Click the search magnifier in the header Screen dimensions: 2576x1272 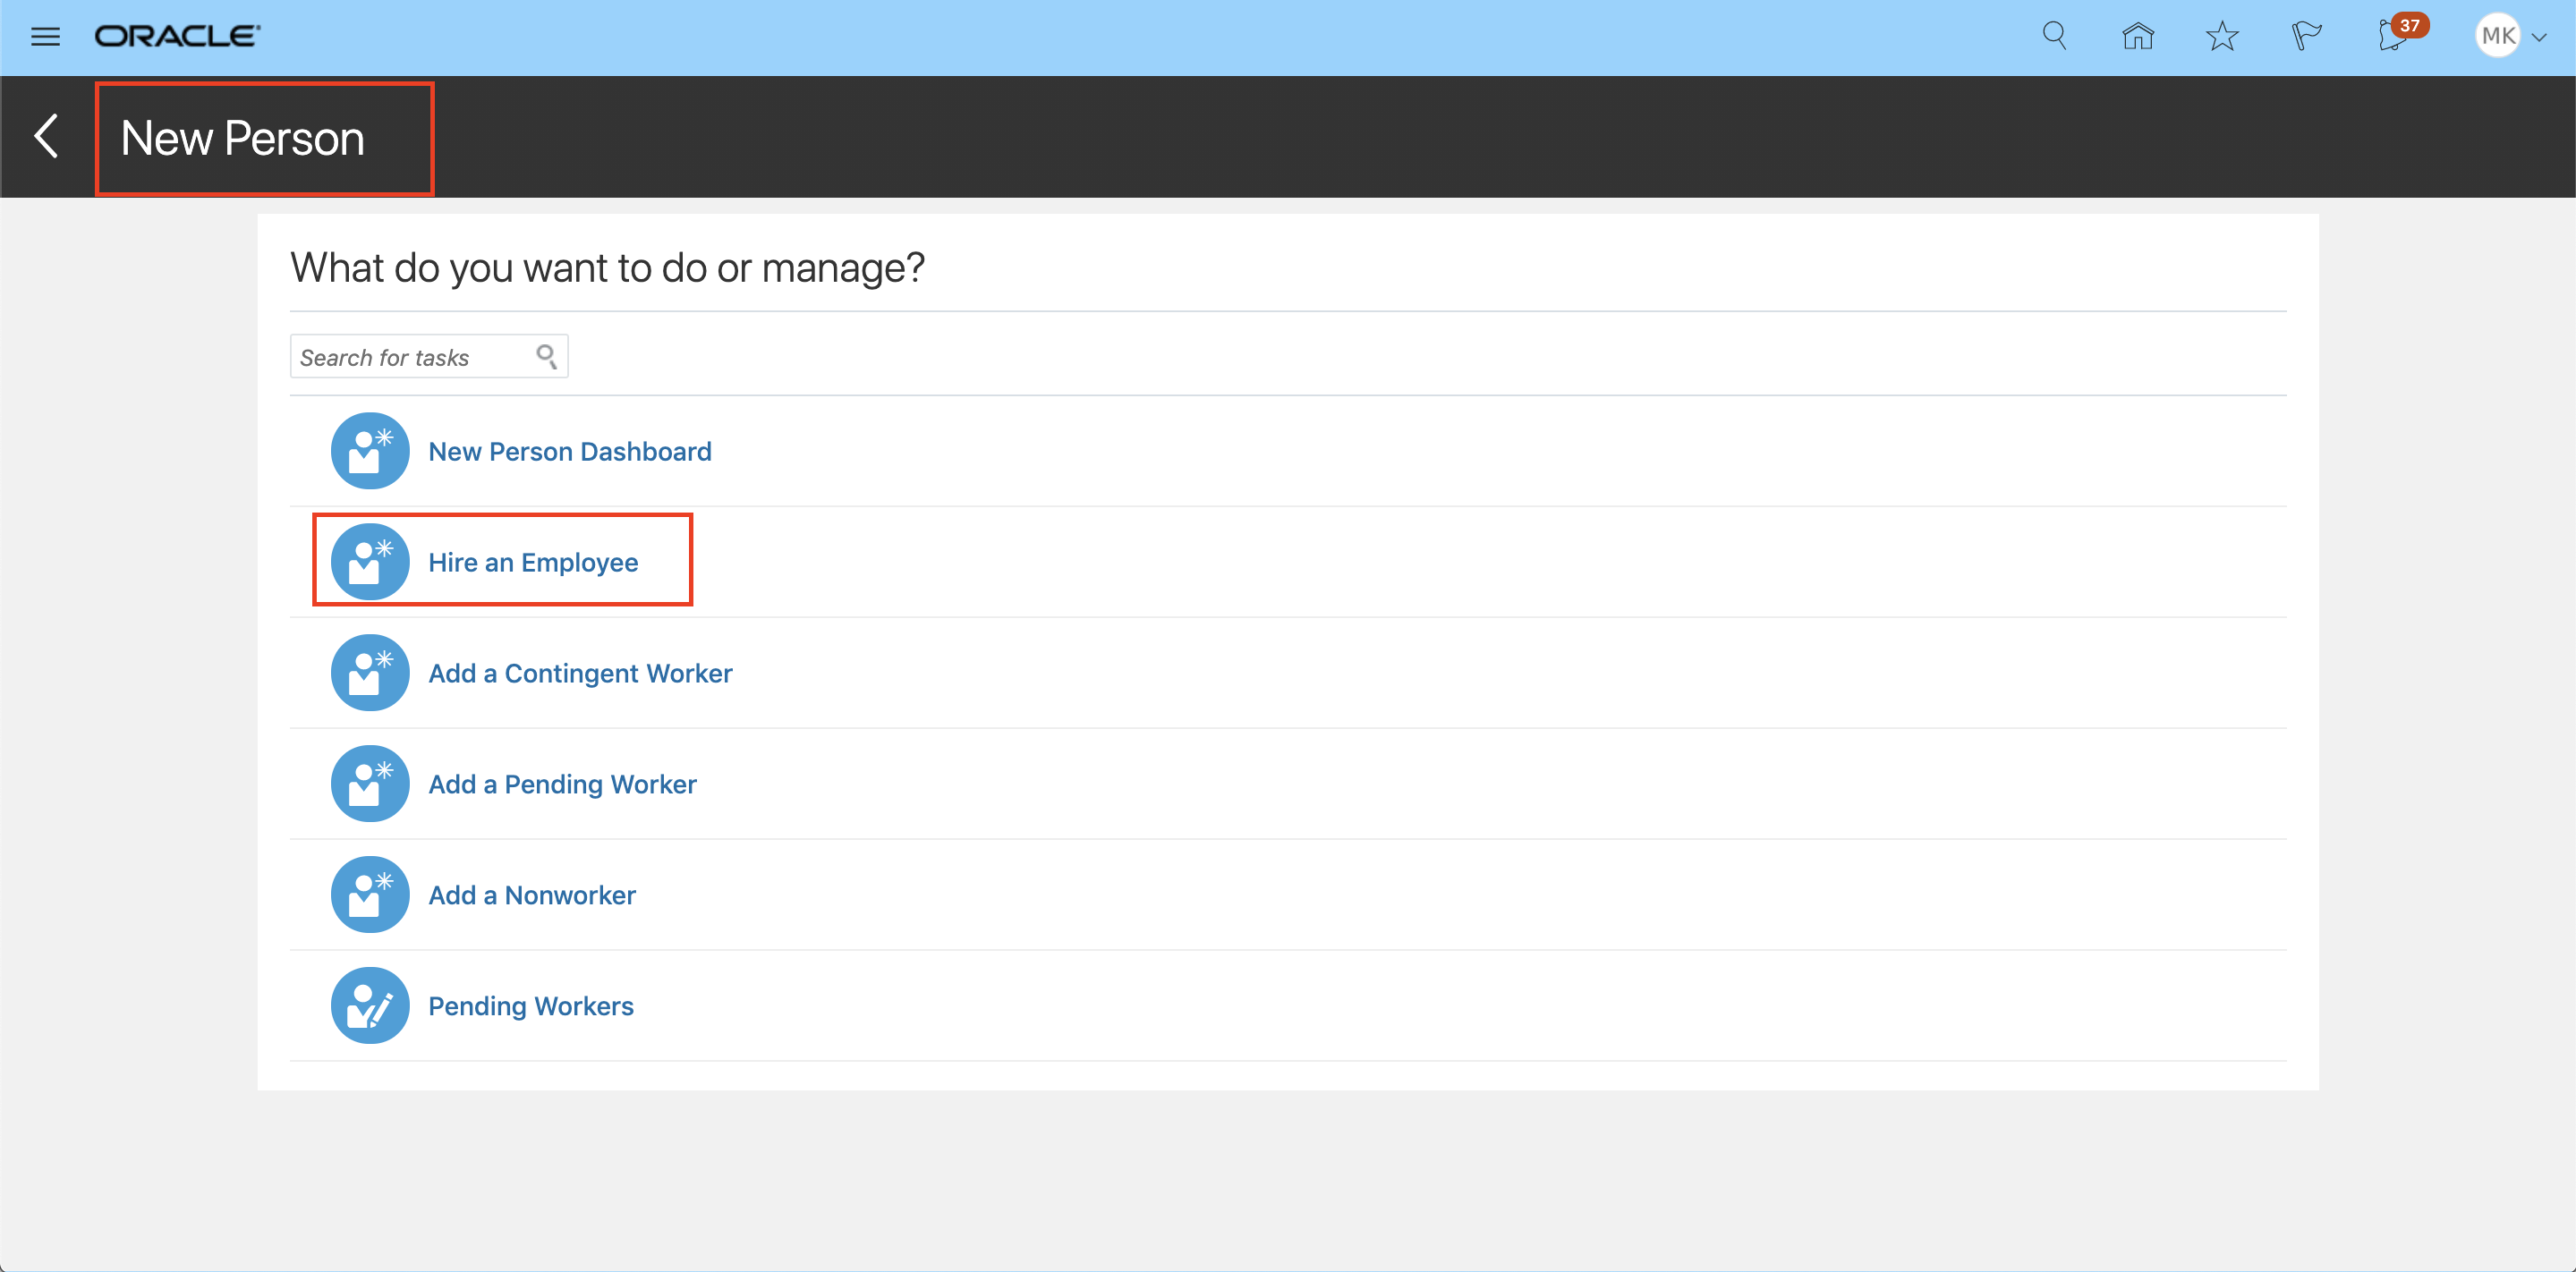(x=2054, y=36)
